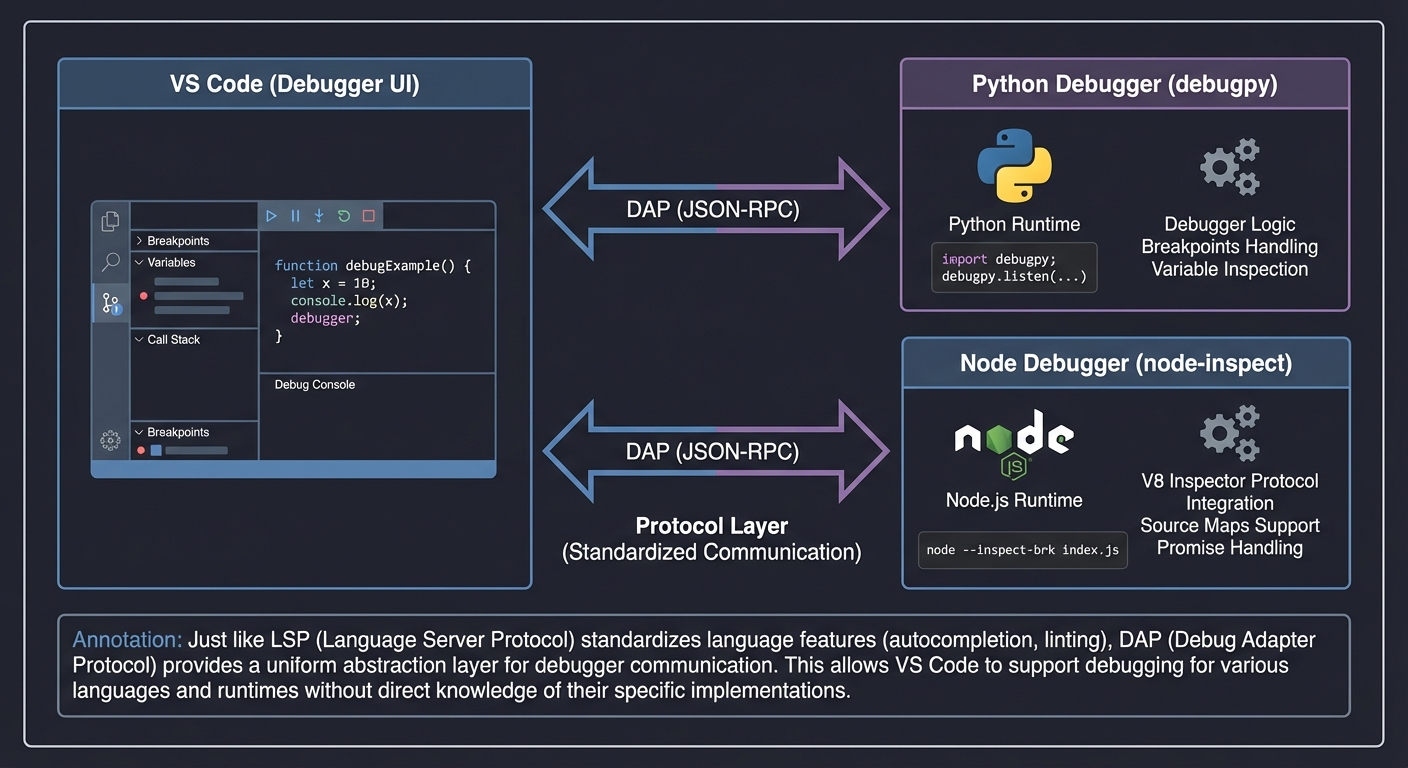Screen dimensions: 1408x768
Task: Open the Explorer sidebar icon
Action: click(110, 220)
